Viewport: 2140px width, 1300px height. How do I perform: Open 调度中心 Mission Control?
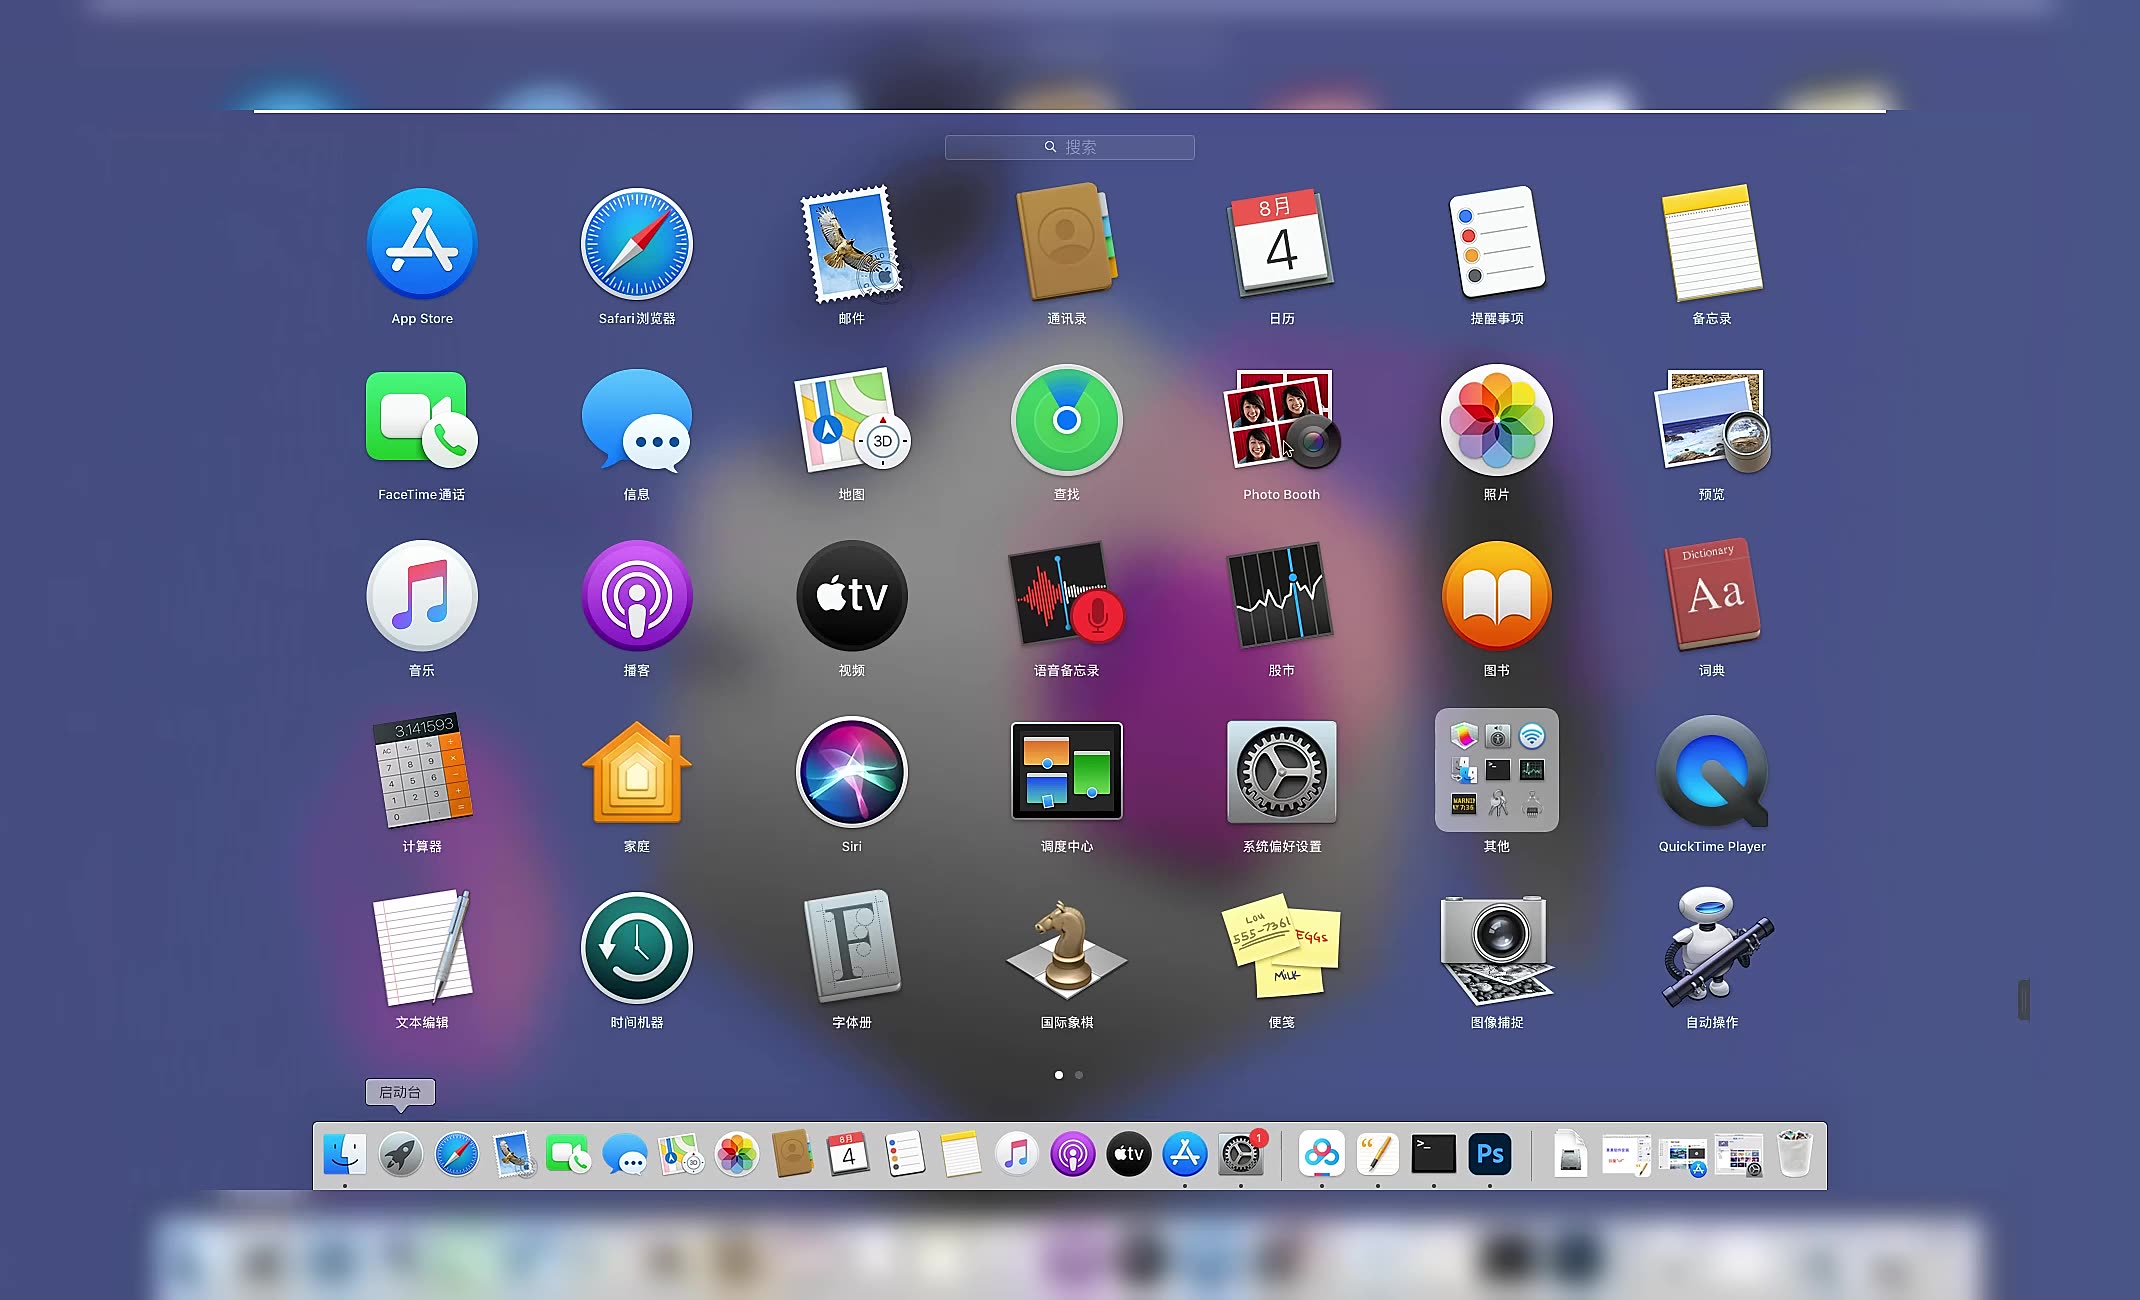[1067, 771]
